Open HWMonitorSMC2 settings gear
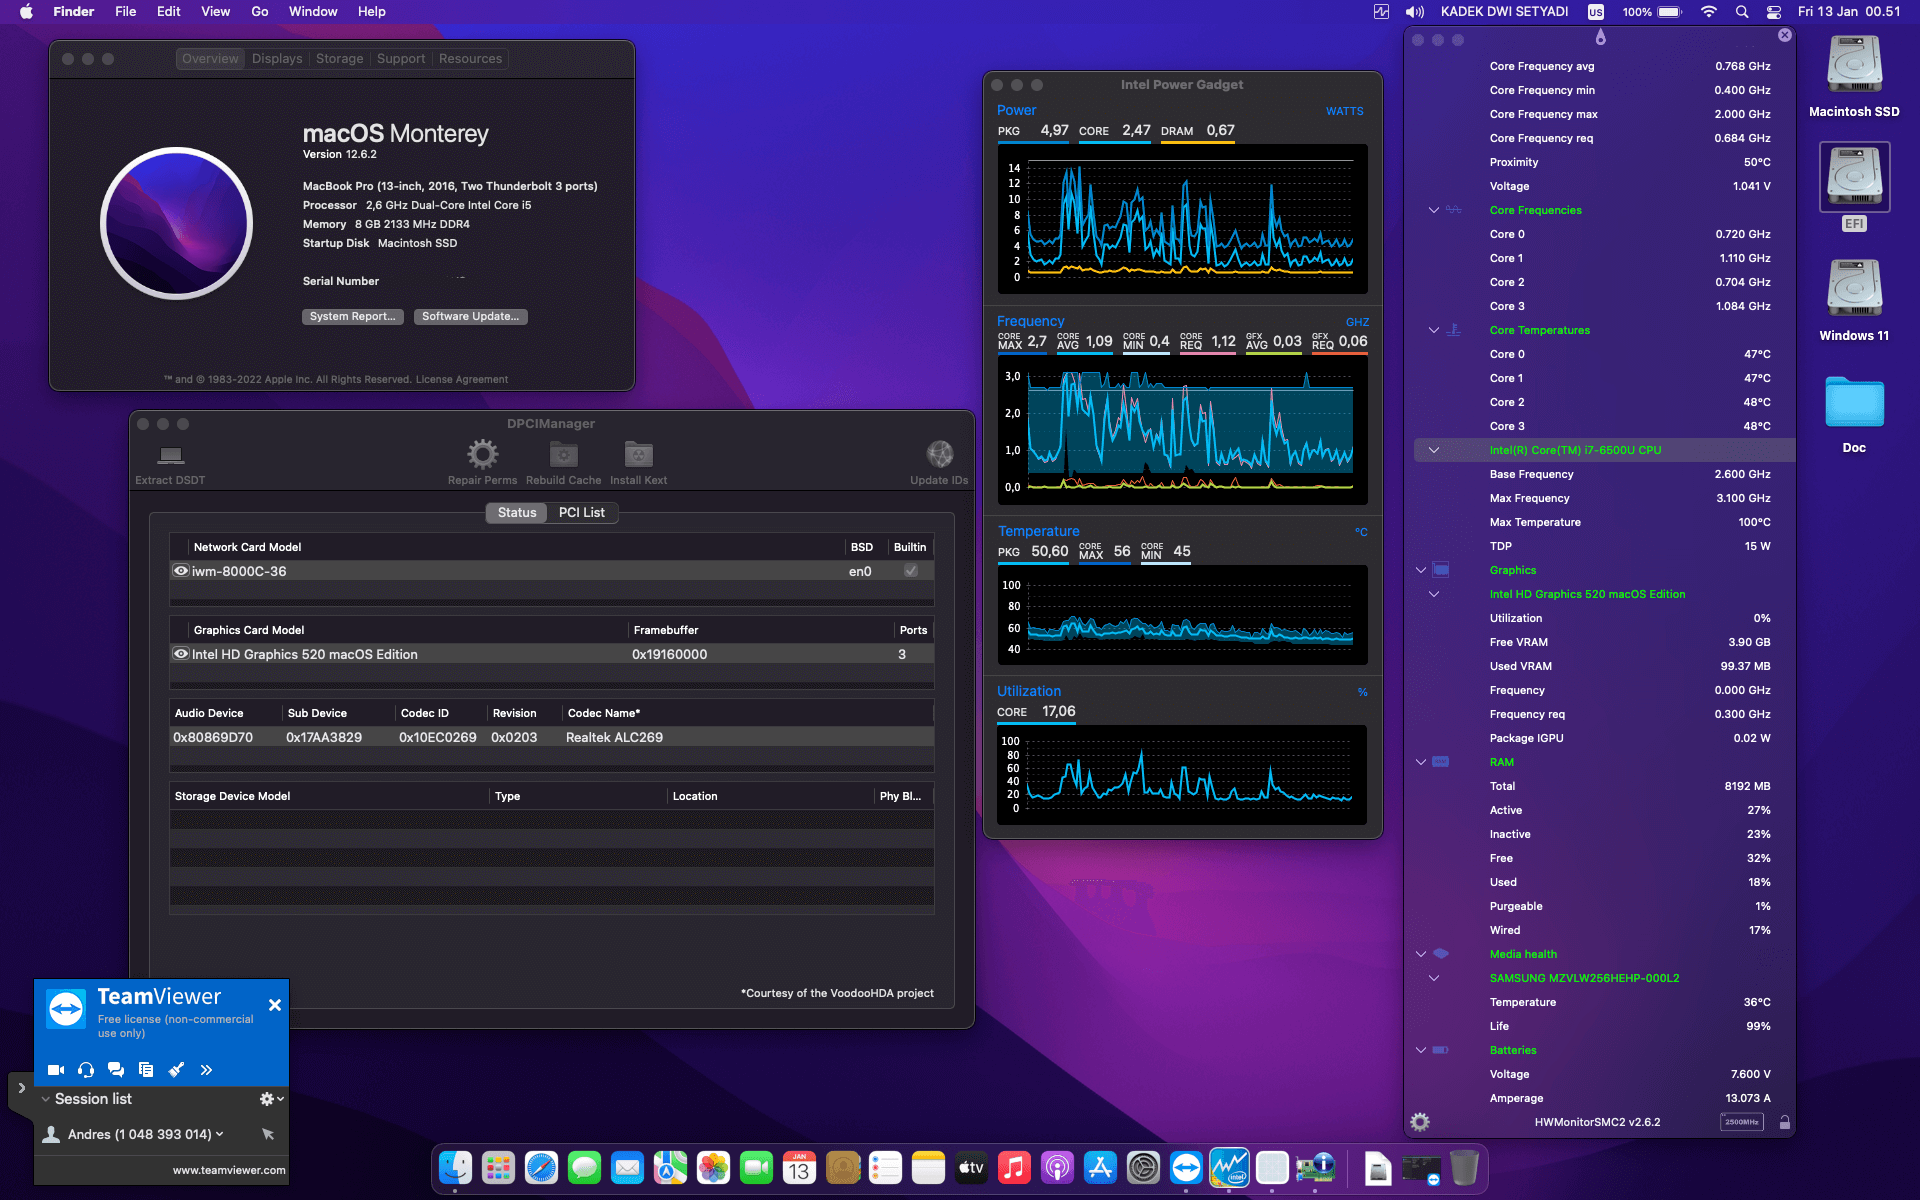The width and height of the screenshot is (1920, 1200). [1420, 1122]
